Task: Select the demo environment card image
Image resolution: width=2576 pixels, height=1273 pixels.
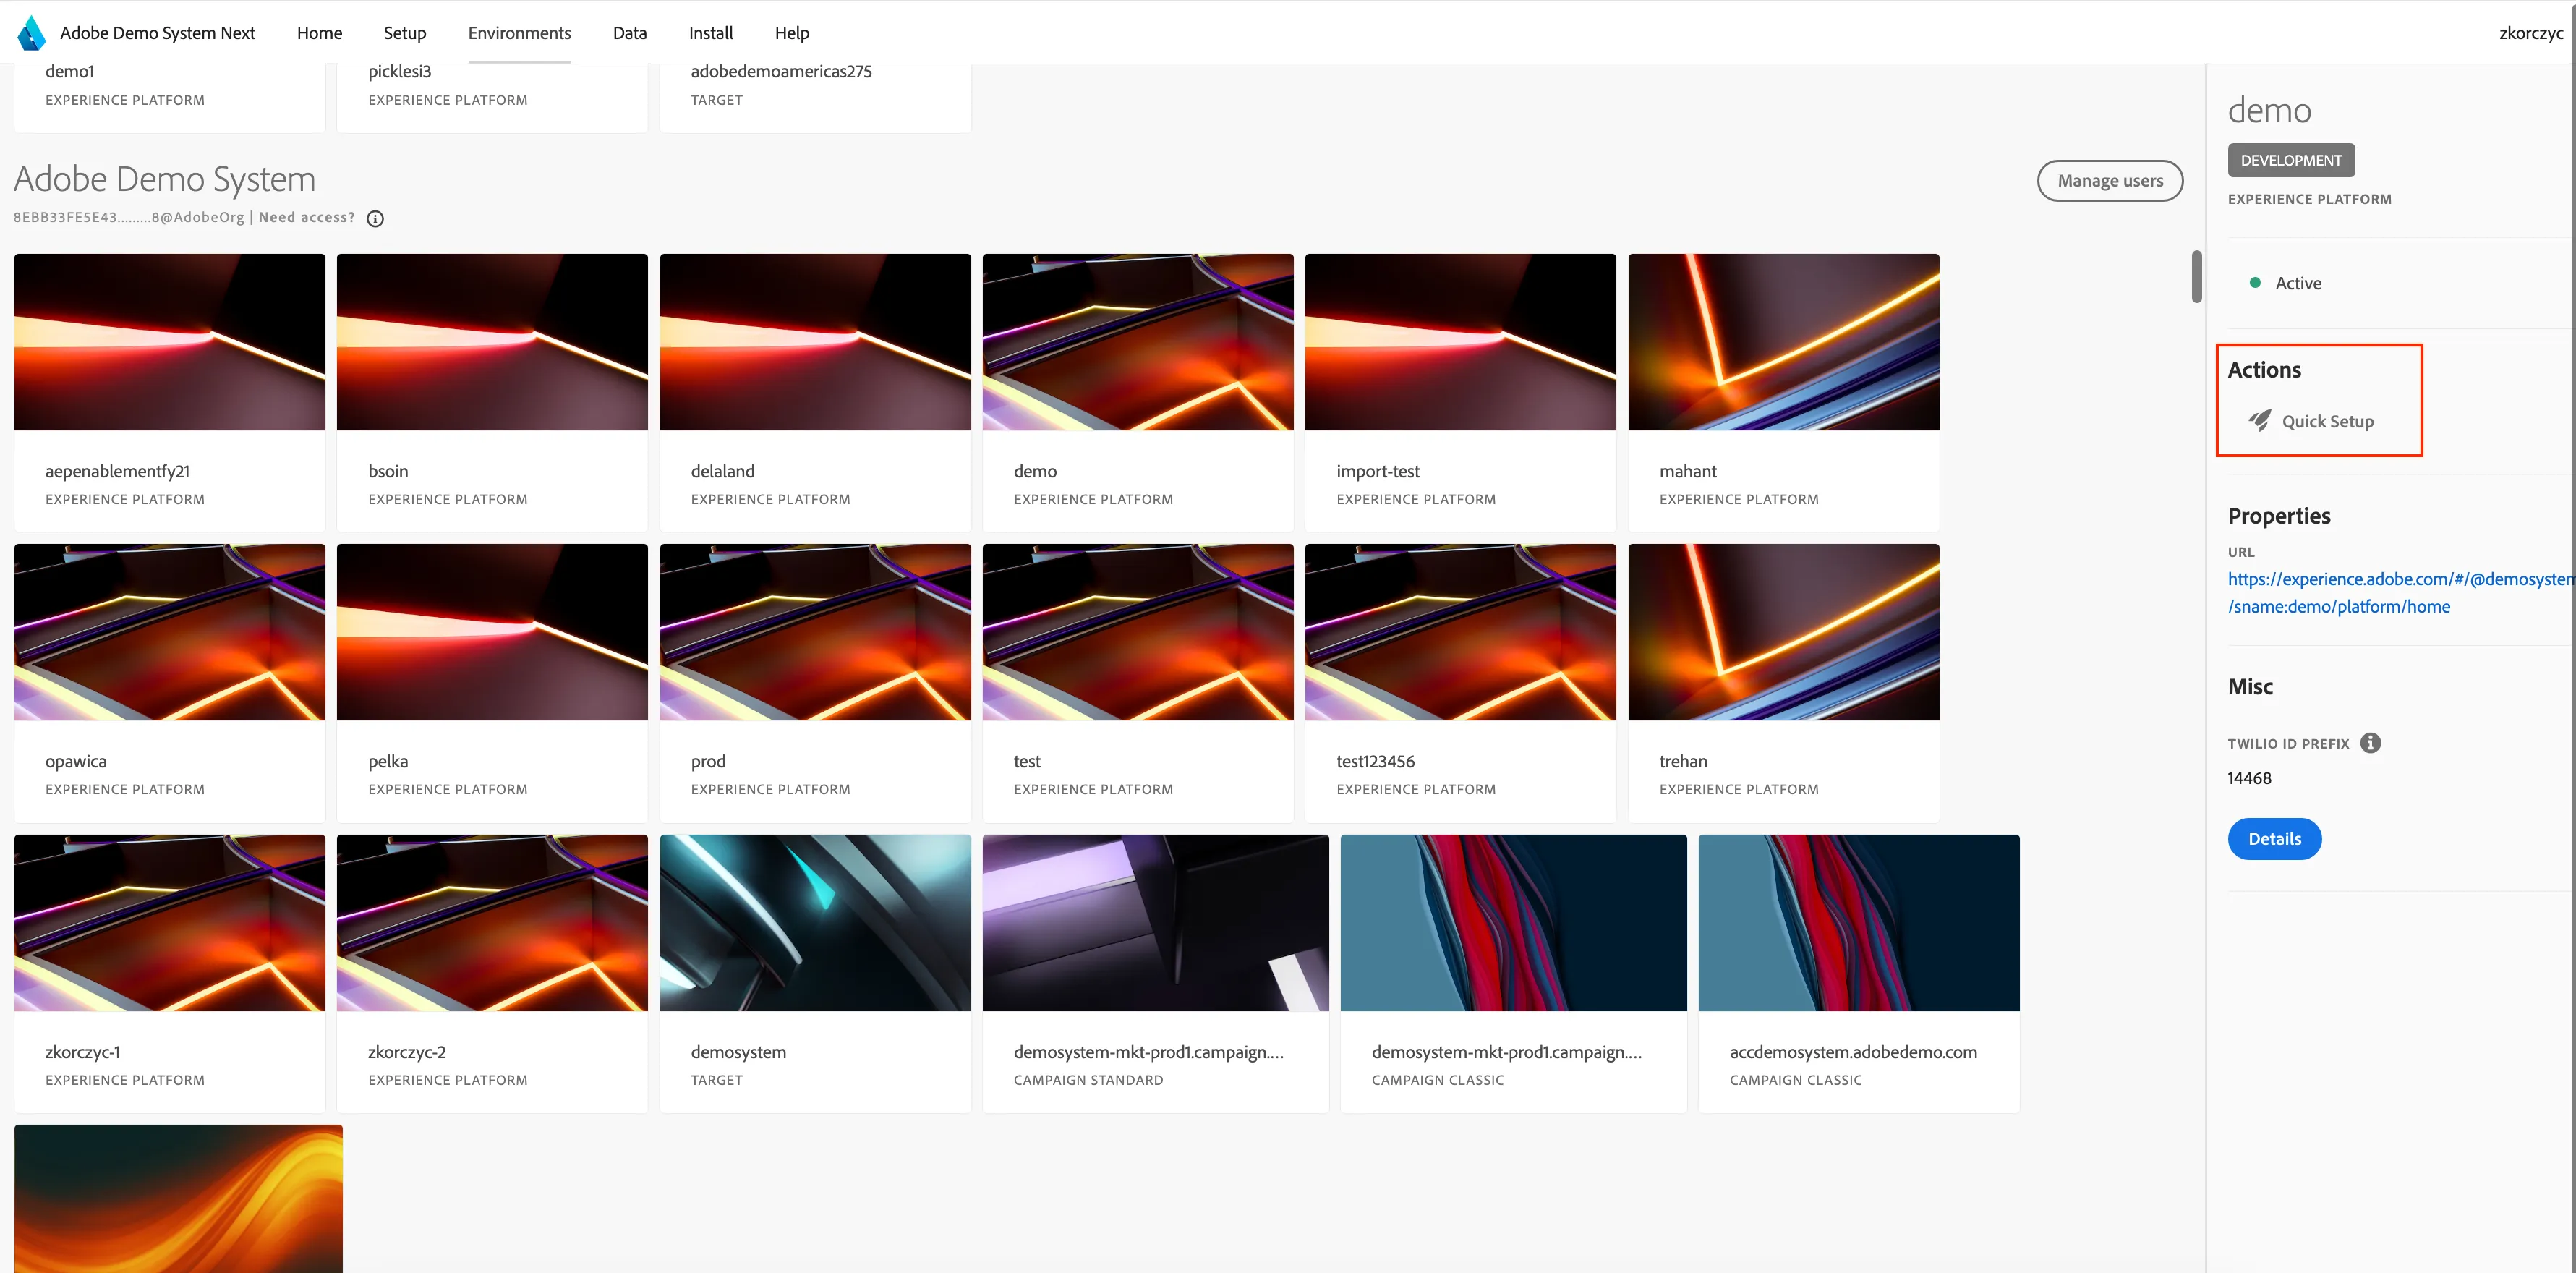Action: [x=1138, y=342]
